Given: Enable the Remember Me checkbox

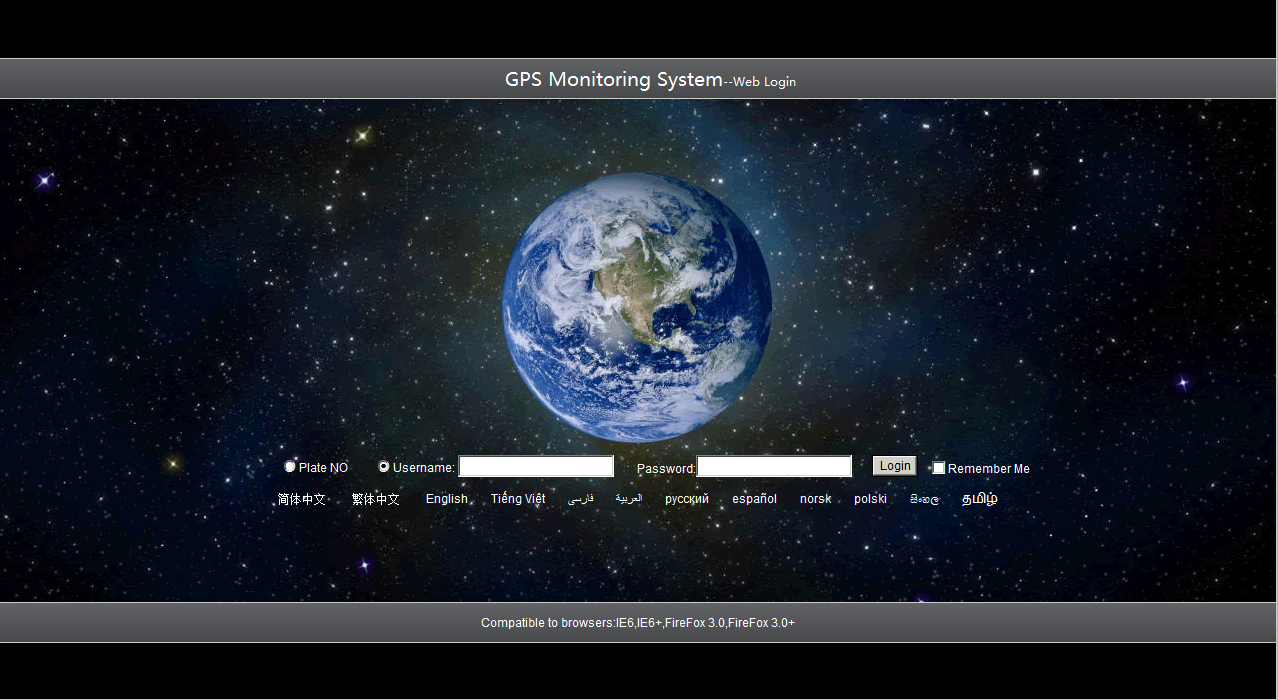Looking at the screenshot, I should click(x=938, y=467).
